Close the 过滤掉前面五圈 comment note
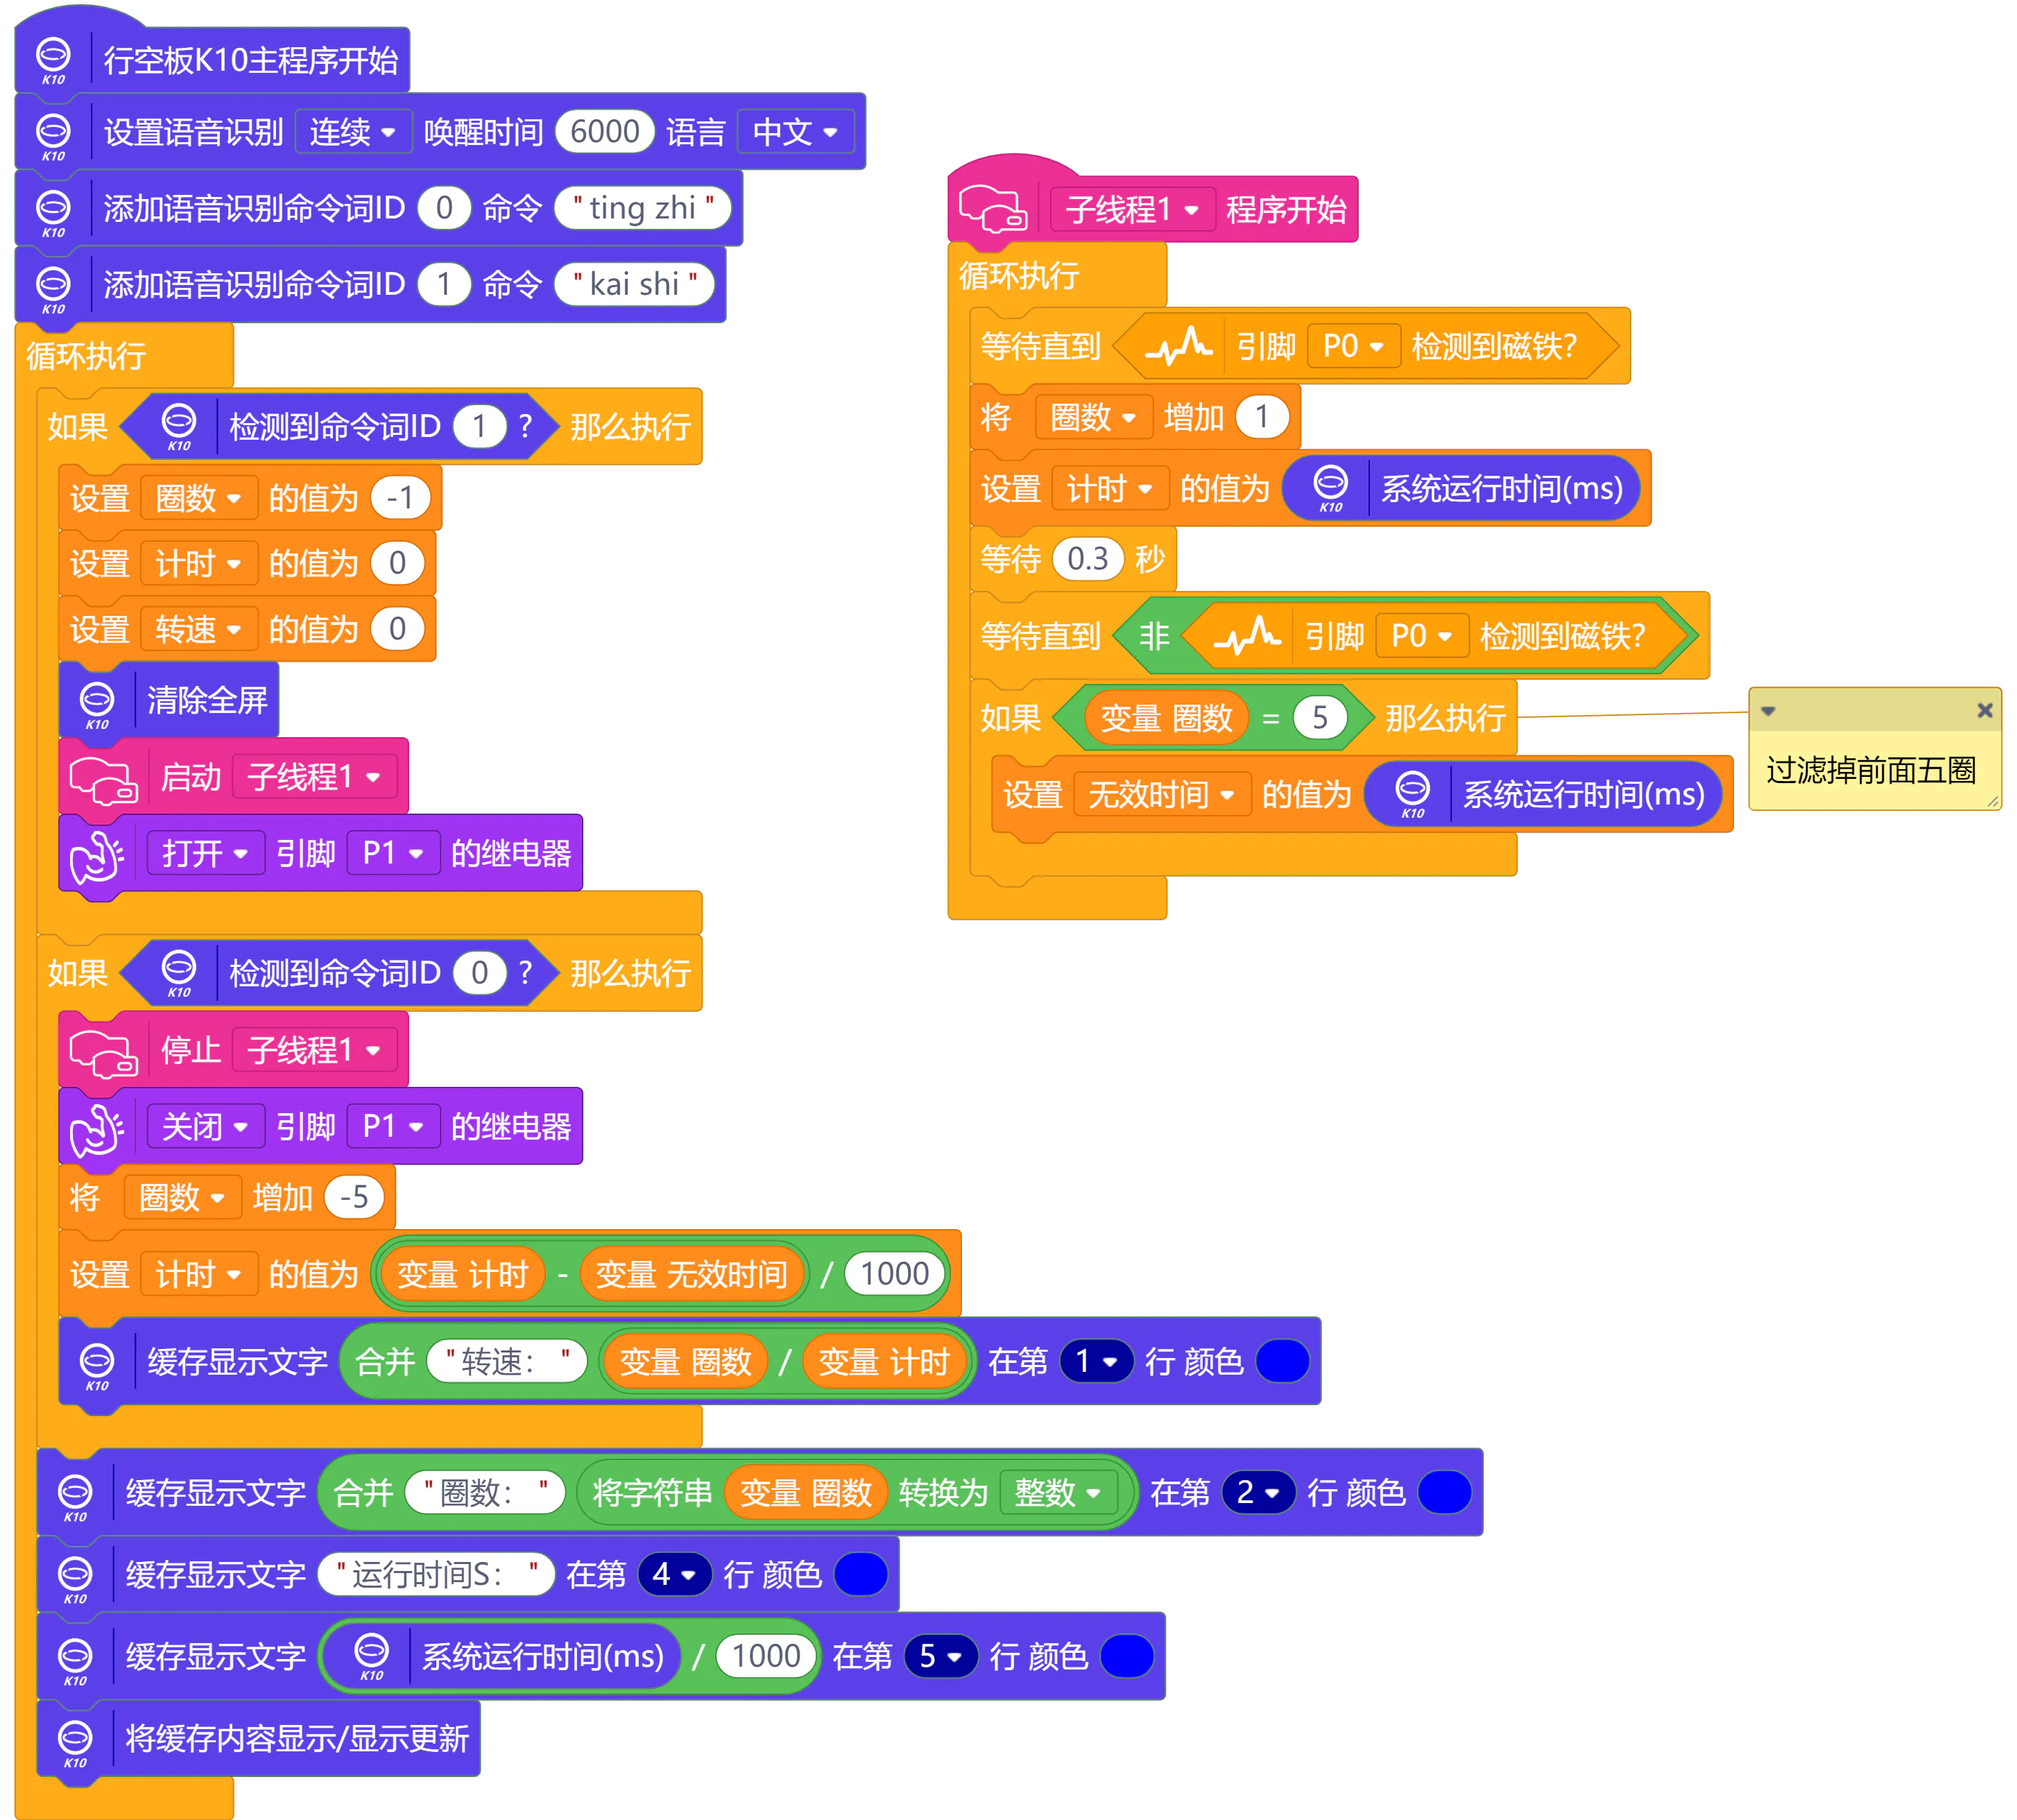2017x1820 pixels. 1985,710
